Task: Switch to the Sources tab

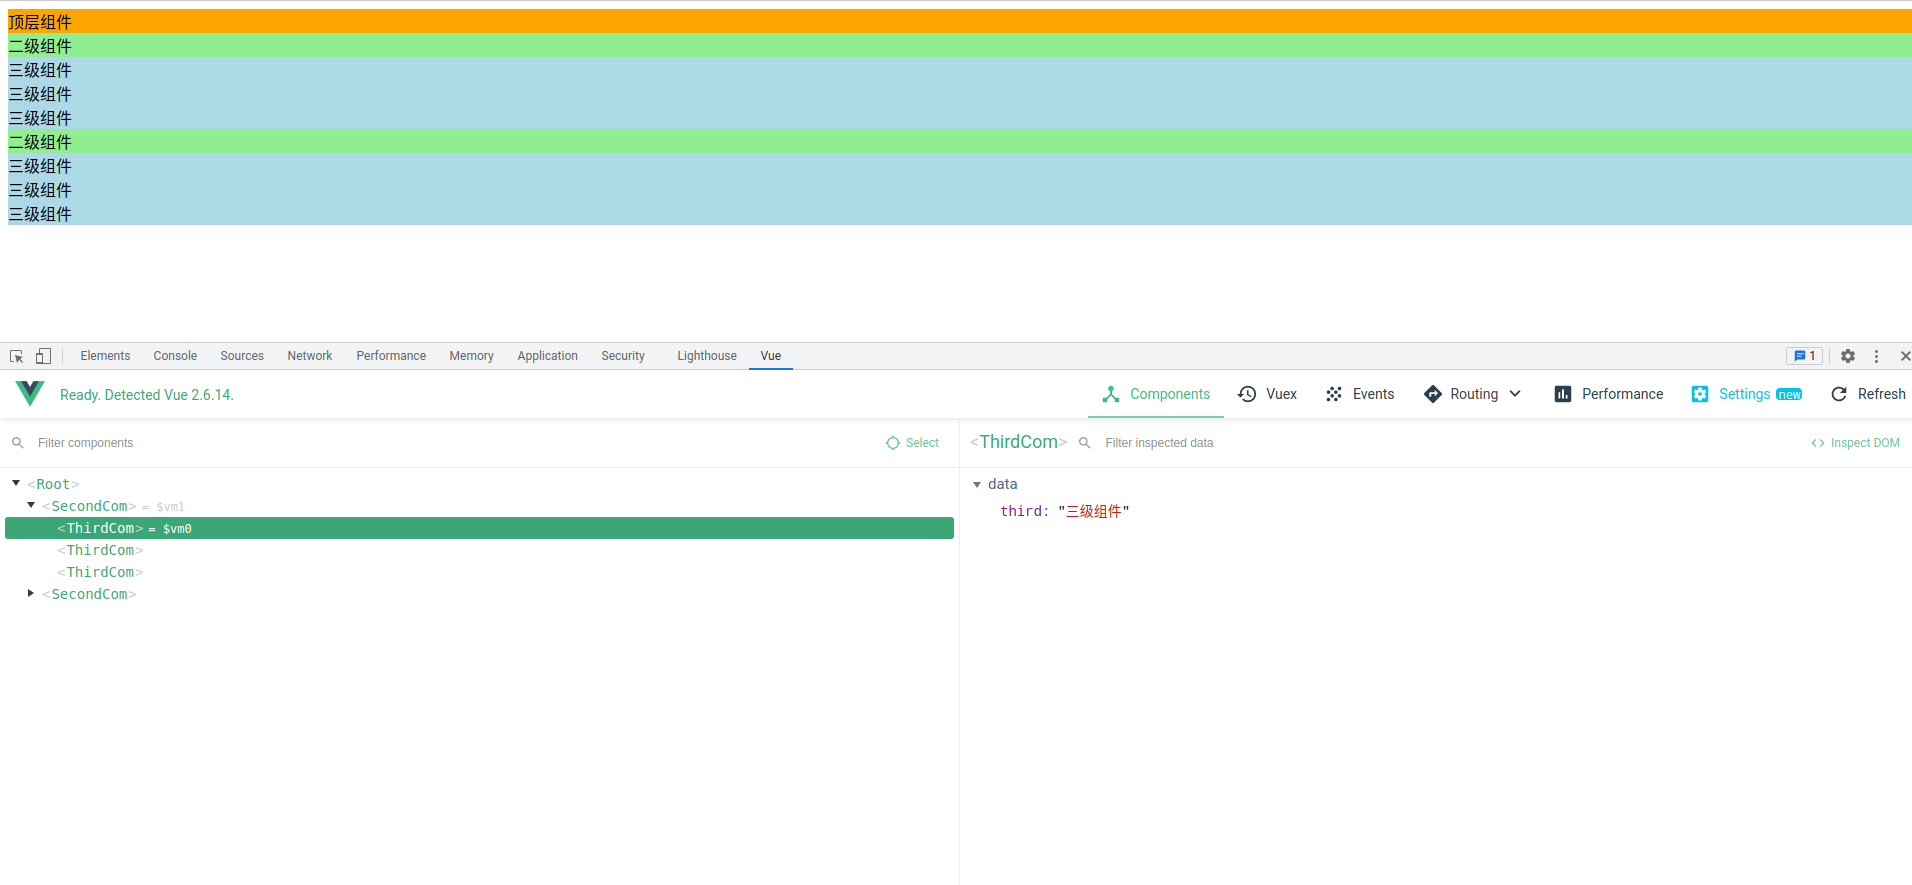Action: click(x=242, y=356)
